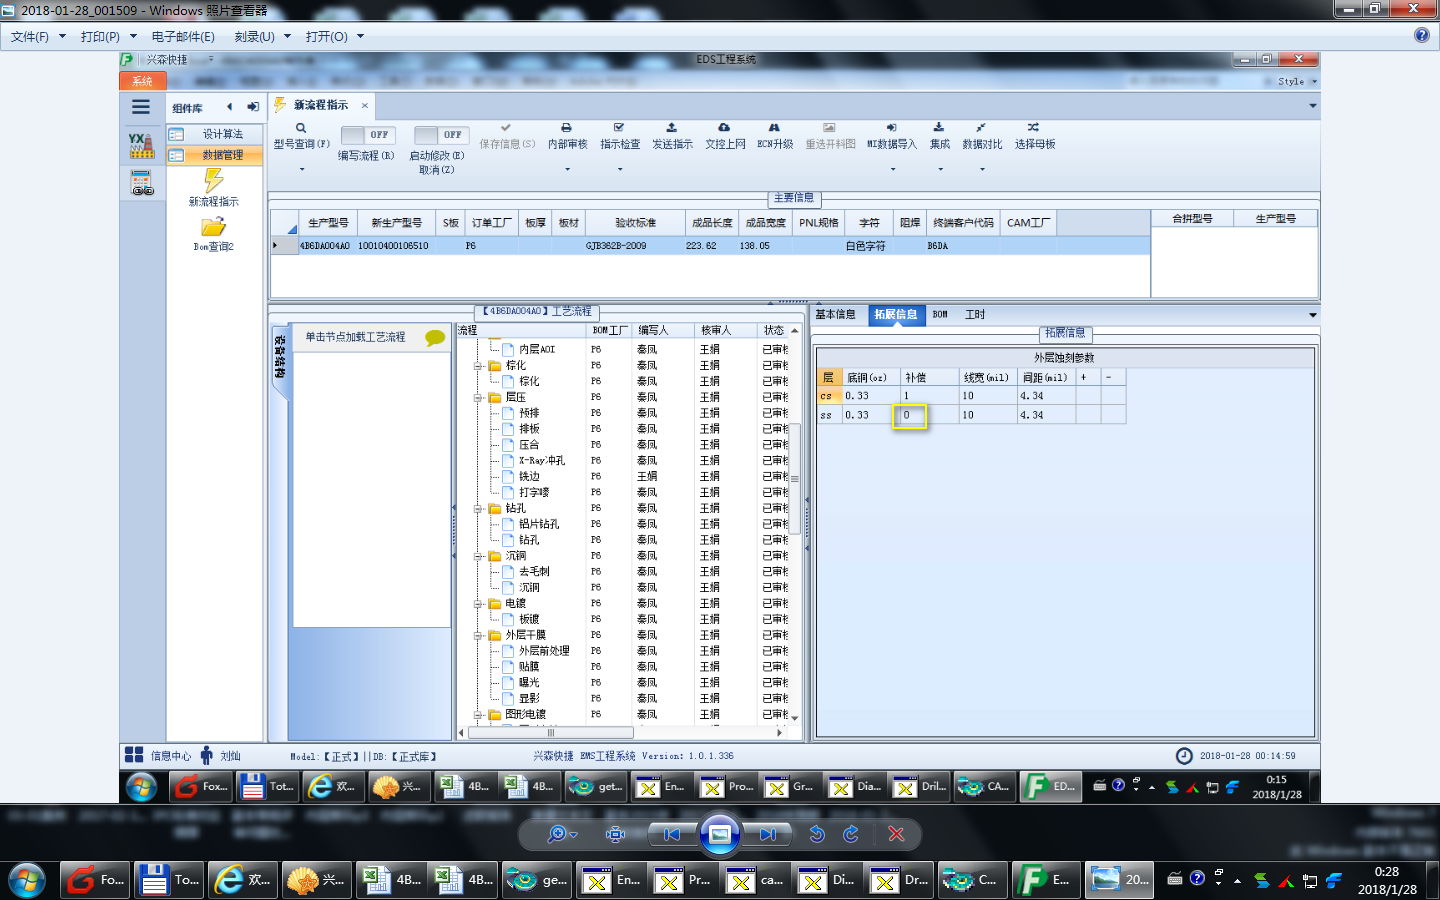1440x900 pixels.
Task: Switch to the BOM tab
Action: click(940, 314)
